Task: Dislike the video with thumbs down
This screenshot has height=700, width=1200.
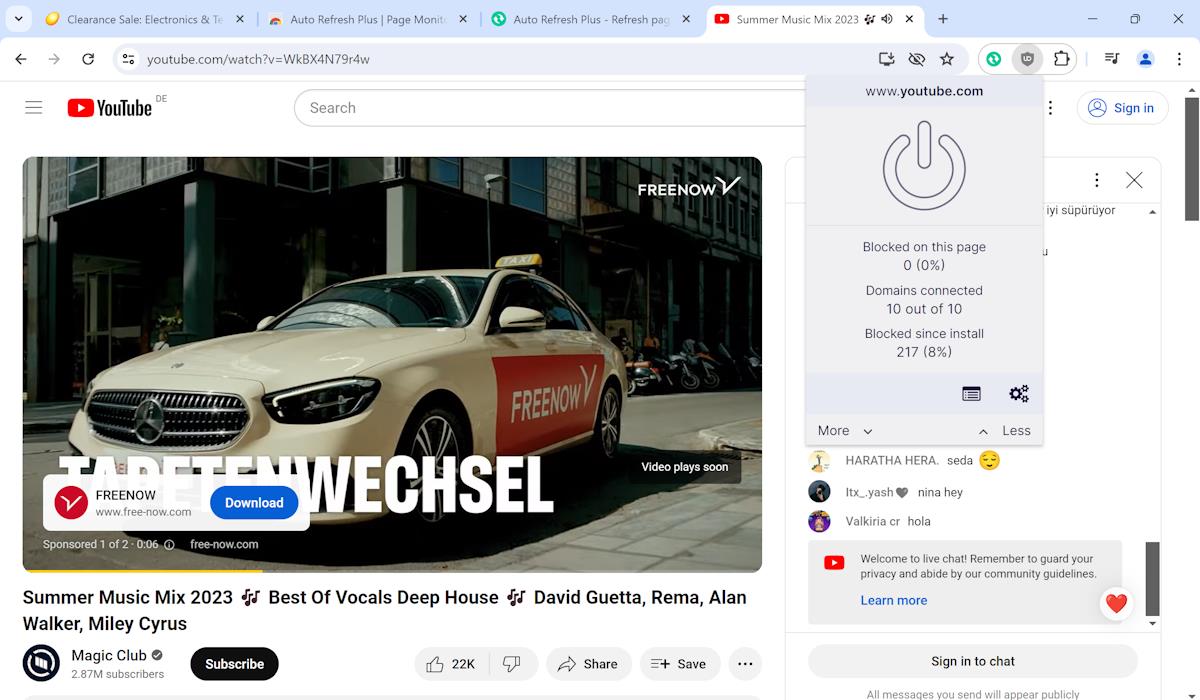Action: coord(512,663)
